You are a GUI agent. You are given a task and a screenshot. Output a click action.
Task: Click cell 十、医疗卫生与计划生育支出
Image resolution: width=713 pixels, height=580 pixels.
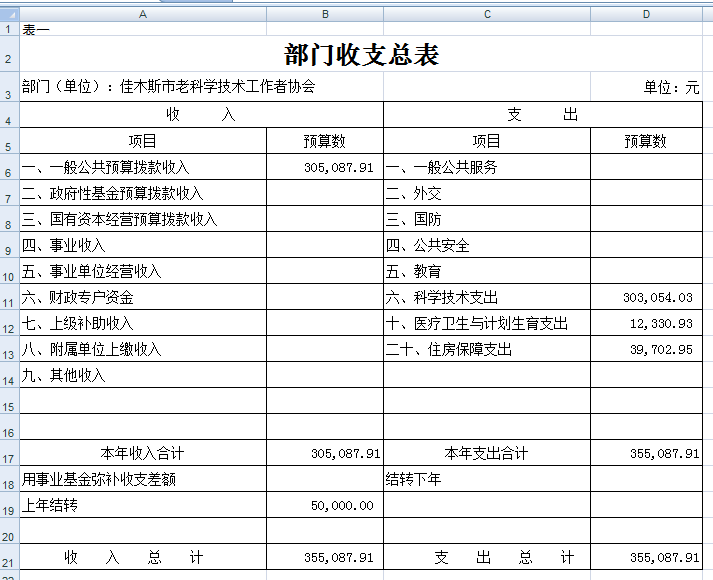[487, 323]
